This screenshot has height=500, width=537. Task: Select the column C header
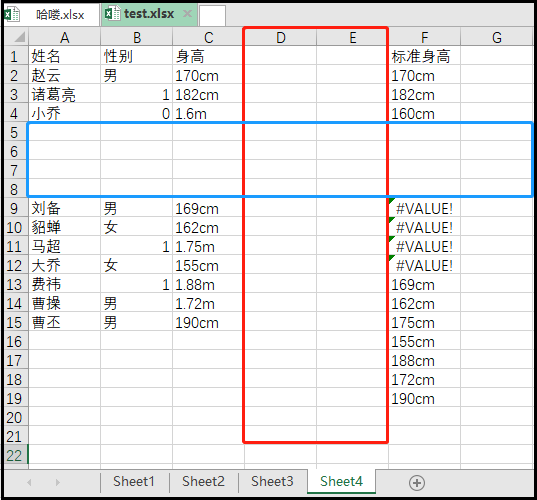[209, 37]
